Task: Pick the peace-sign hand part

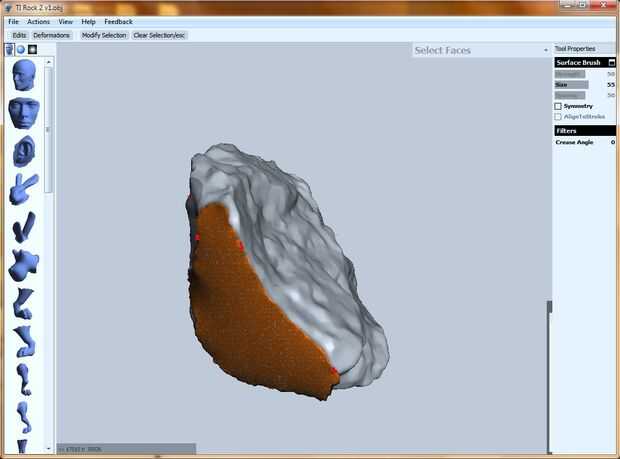Action: click(24, 189)
